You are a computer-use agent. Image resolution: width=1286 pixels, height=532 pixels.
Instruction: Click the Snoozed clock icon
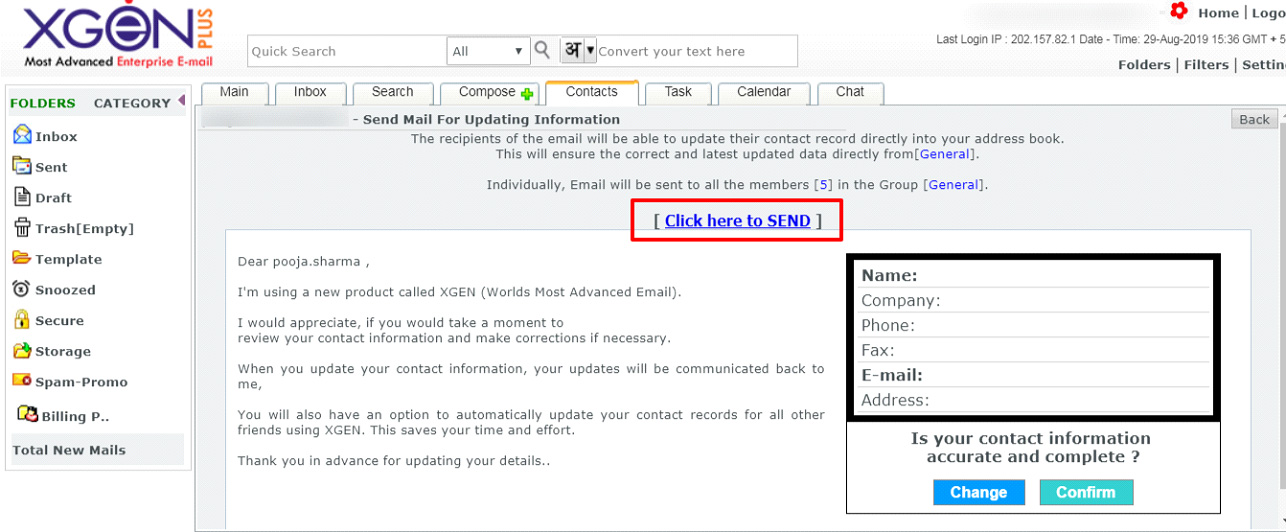(22, 289)
